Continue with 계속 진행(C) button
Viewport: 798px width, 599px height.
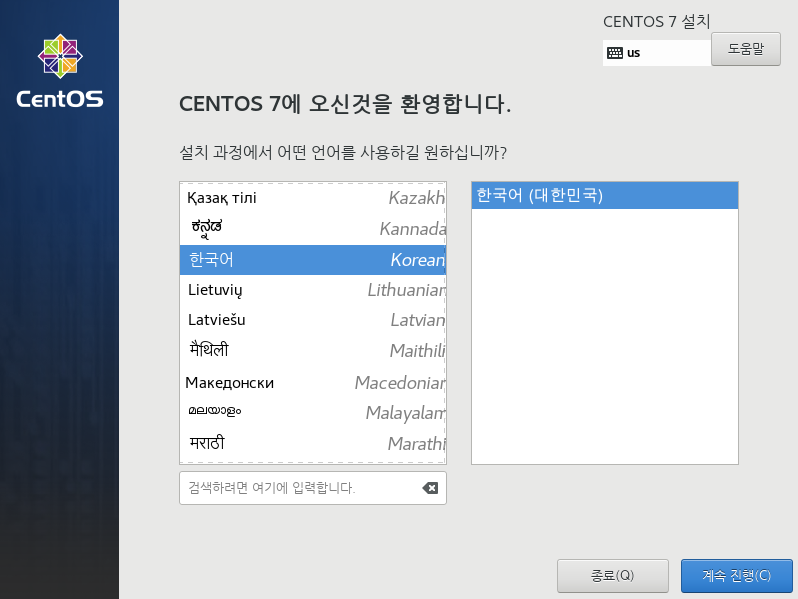coord(736,576)
